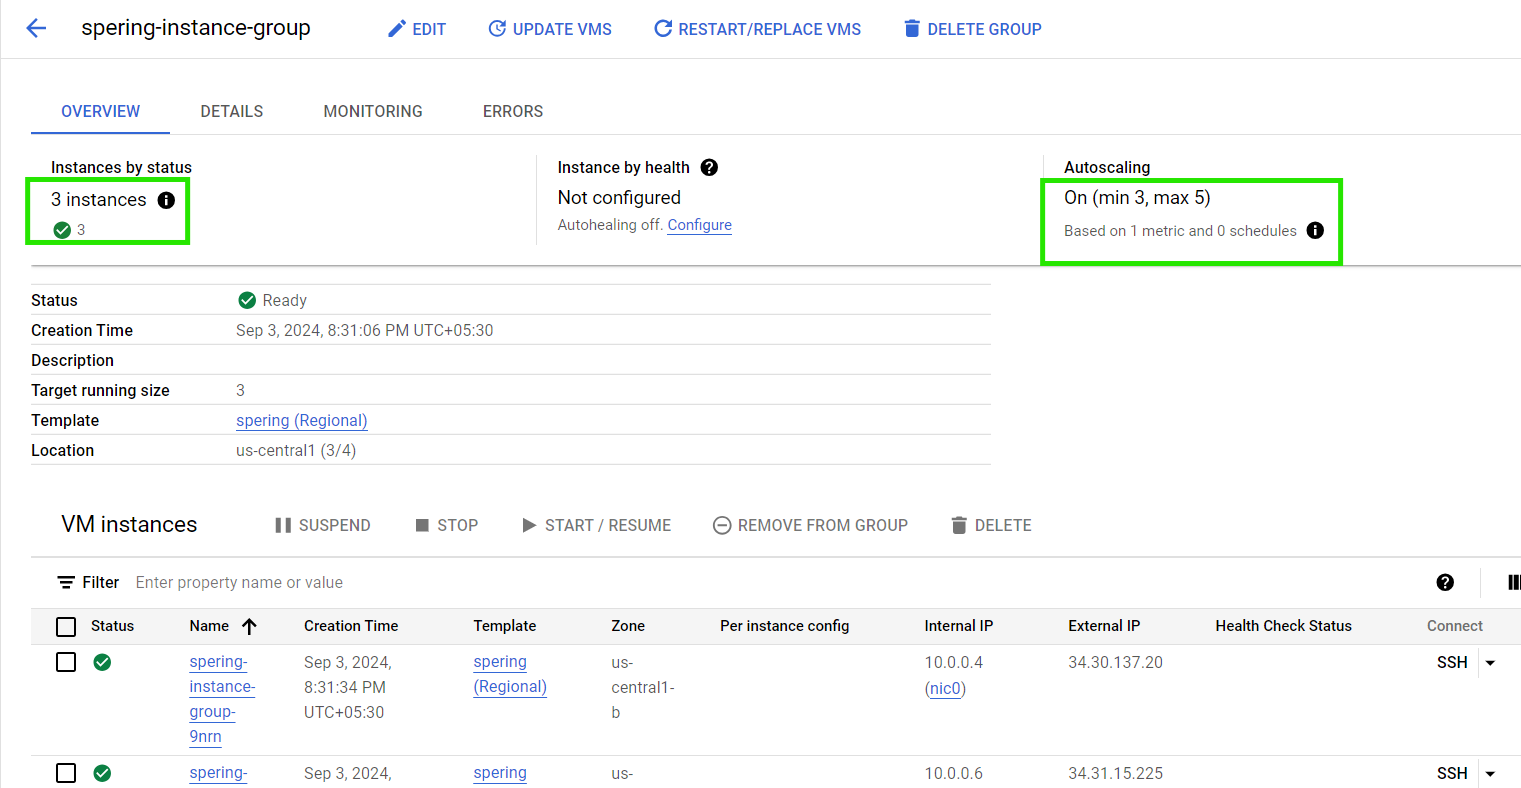Open the help icon beside the filter bar
1521x788 pixels.
[x=1444, y=582]
